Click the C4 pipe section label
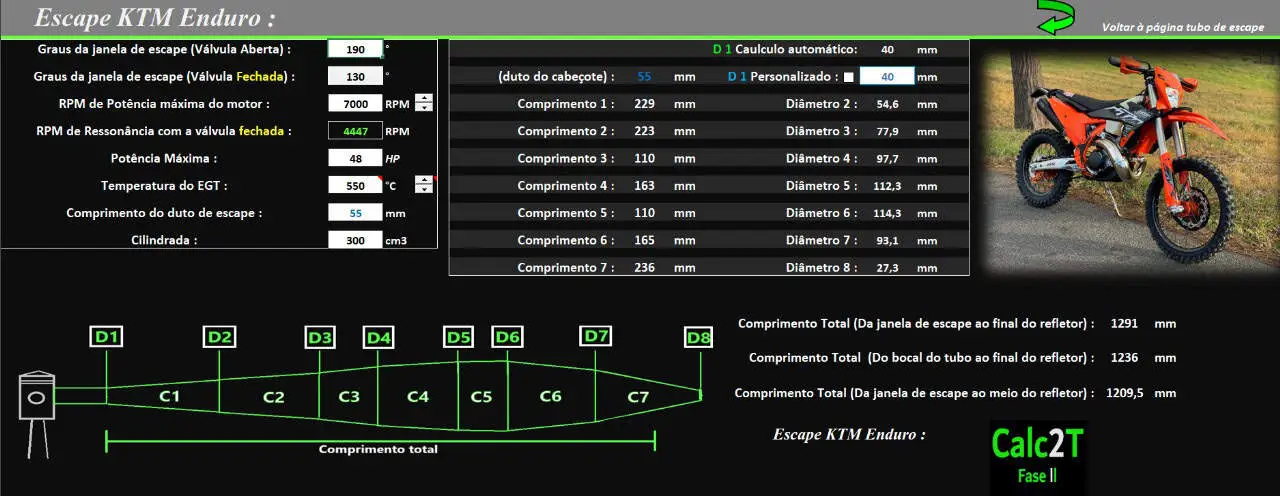Viewport: 1280px width, 496px height. point(418,397)
